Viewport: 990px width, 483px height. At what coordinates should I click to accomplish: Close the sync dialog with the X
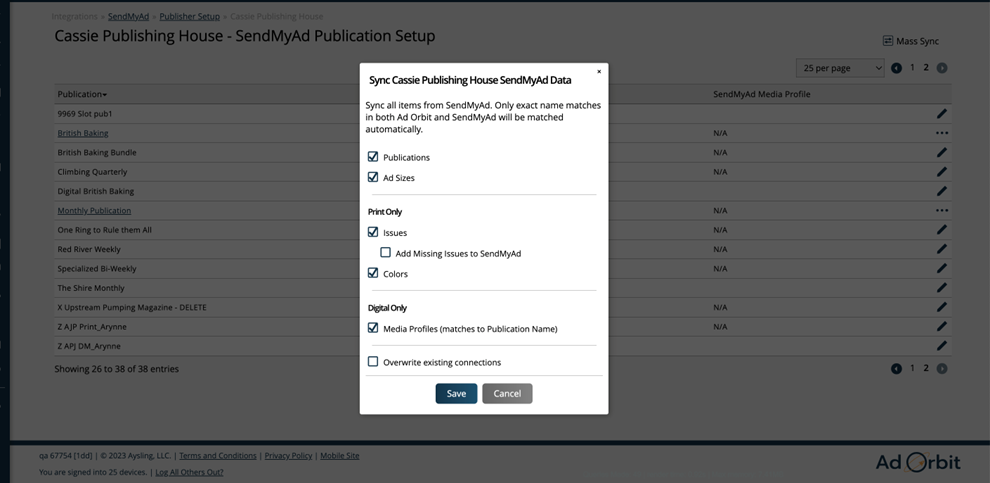599,72
